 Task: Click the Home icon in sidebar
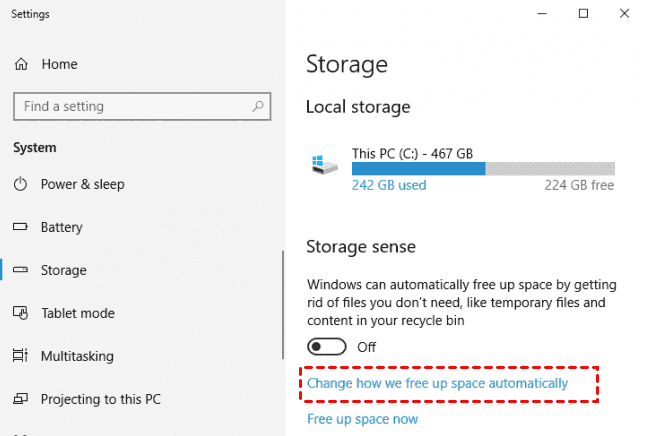pyautogui.click(x=21, y=64)
